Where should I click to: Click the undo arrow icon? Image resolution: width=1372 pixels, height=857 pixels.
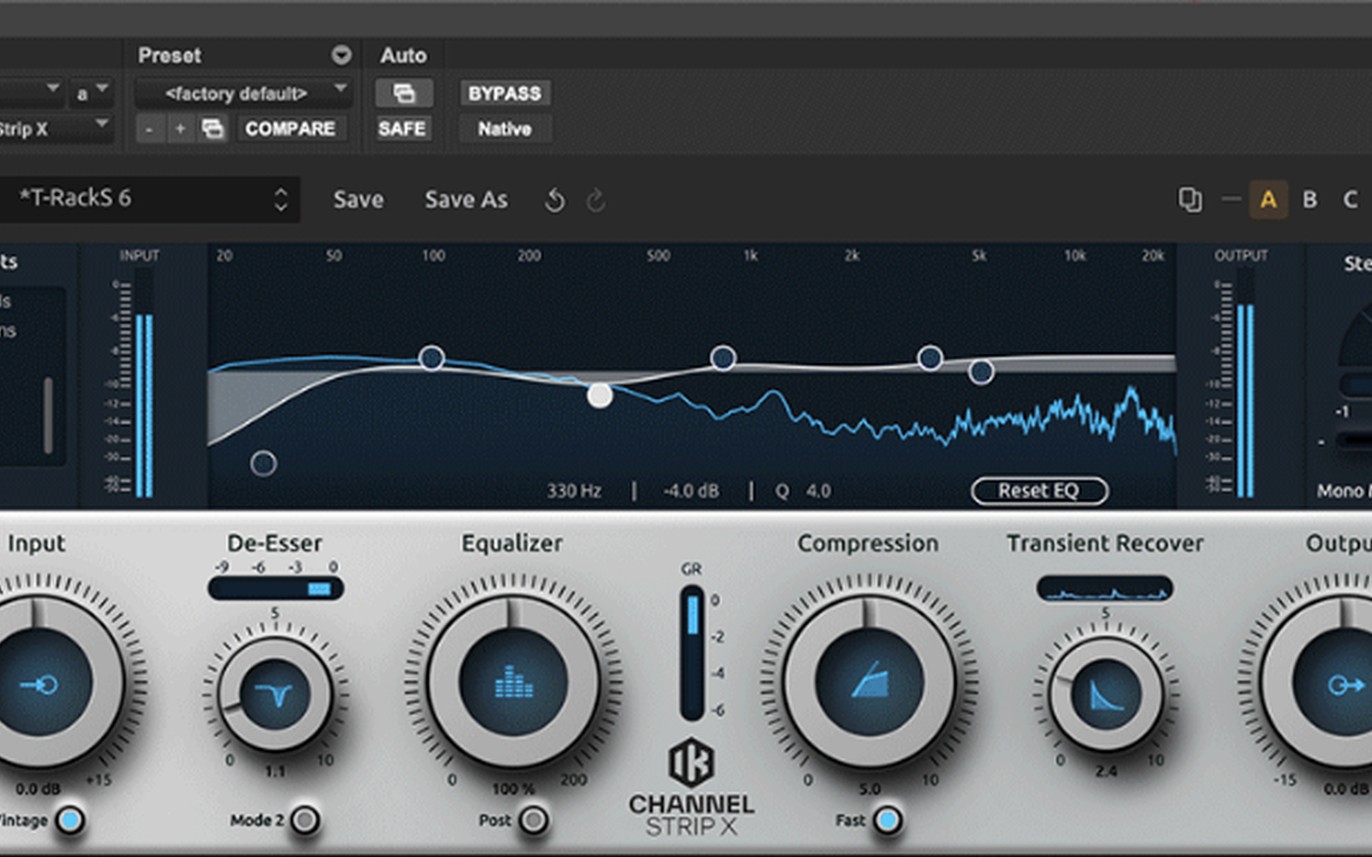[554, 200]
